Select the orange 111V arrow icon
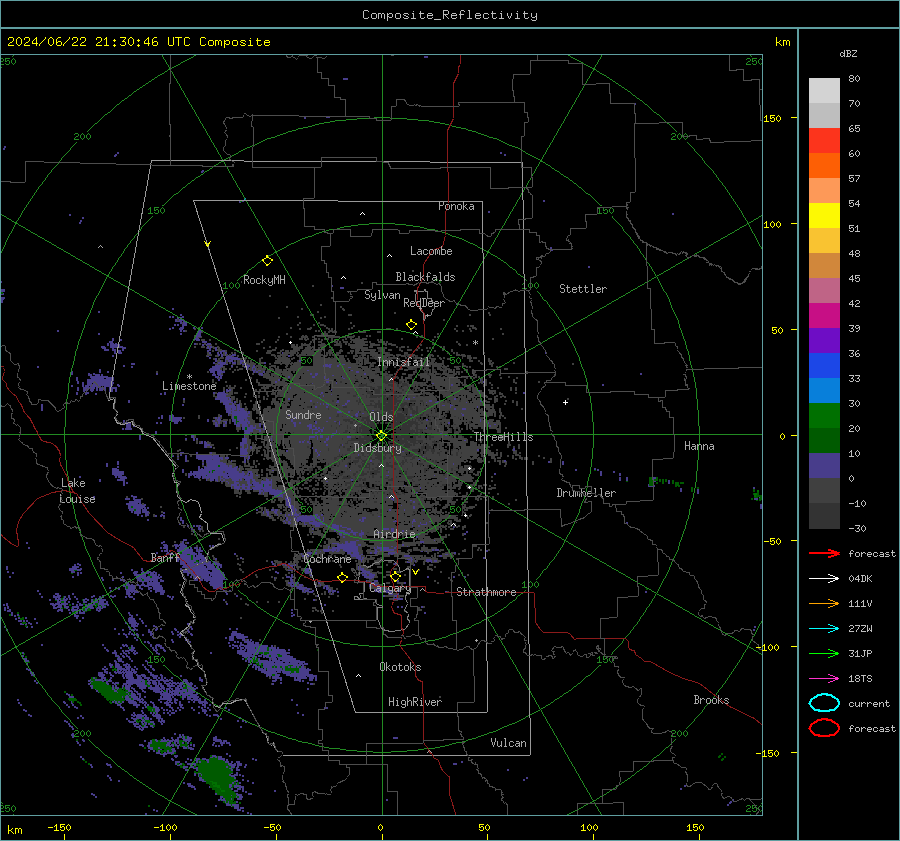 tap(824, 603)
